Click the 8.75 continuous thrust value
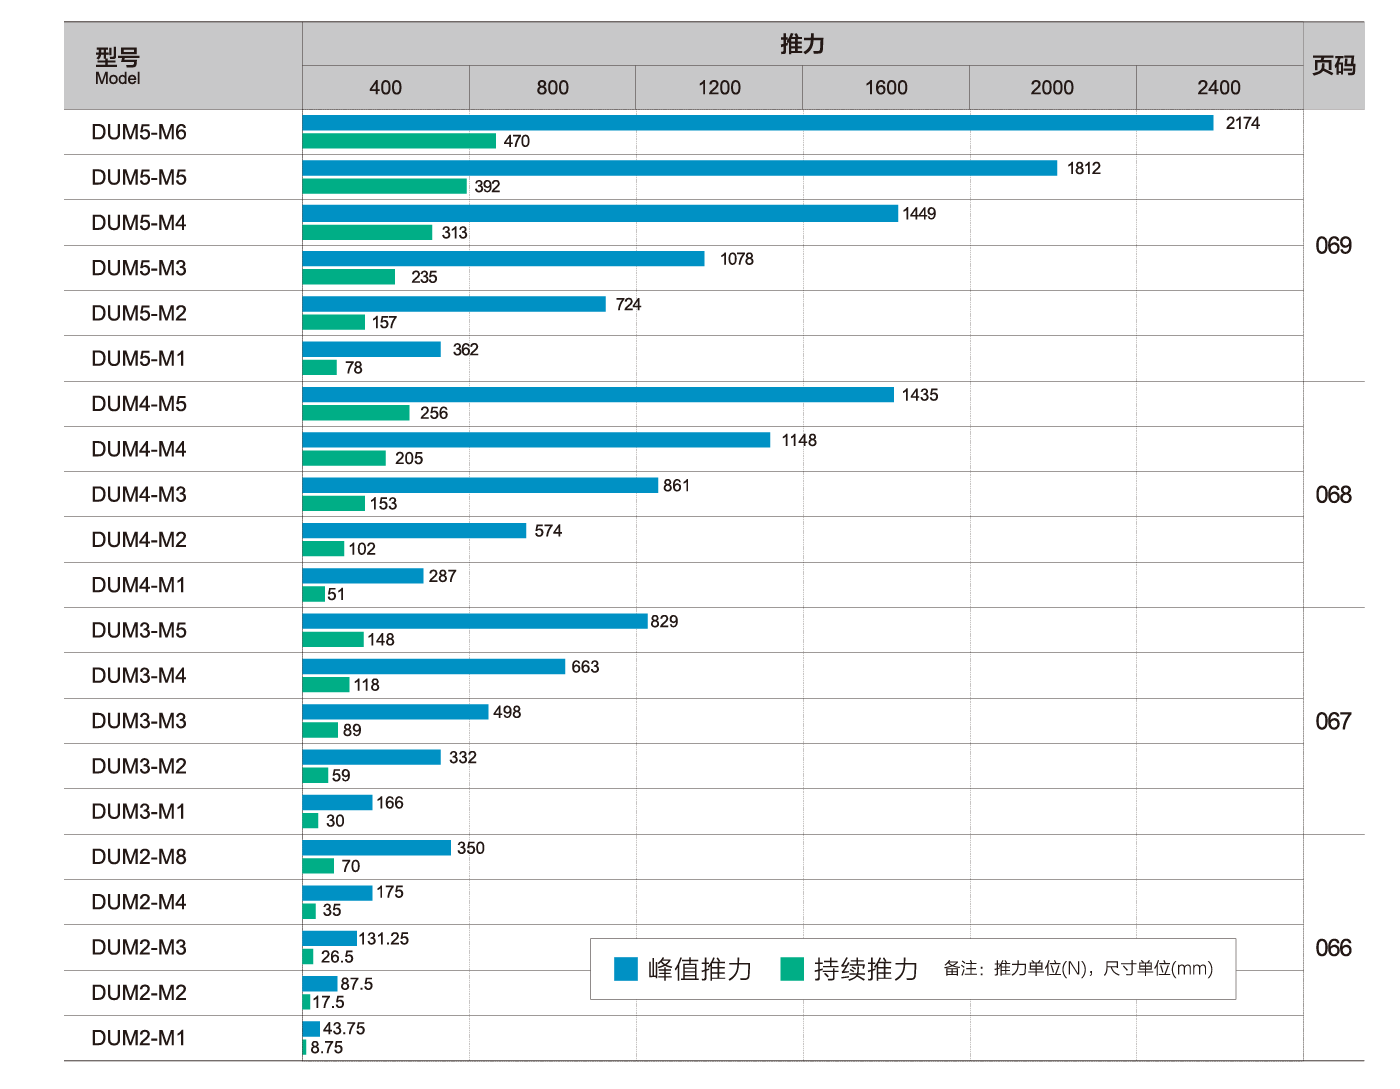The height and width of the screenshot is (1089, 1400). tap(326, 1048)
